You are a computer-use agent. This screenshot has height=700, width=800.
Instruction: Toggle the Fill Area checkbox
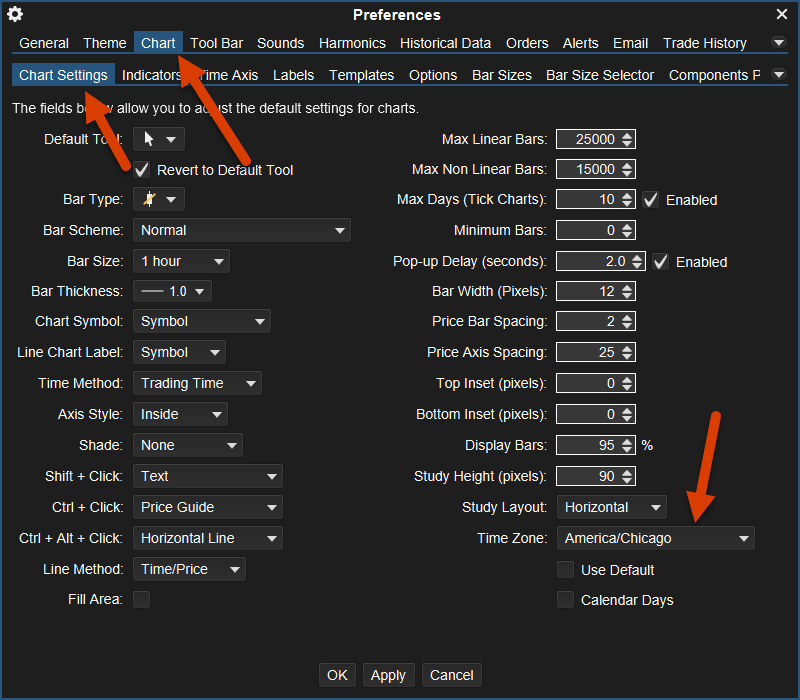point(142,599)
